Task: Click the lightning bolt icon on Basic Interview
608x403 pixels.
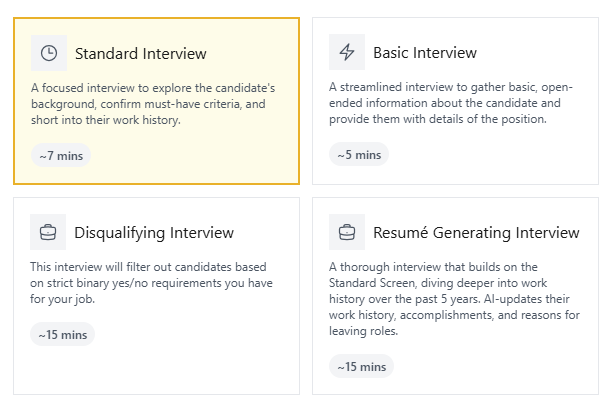Action: tap(347, 52)
